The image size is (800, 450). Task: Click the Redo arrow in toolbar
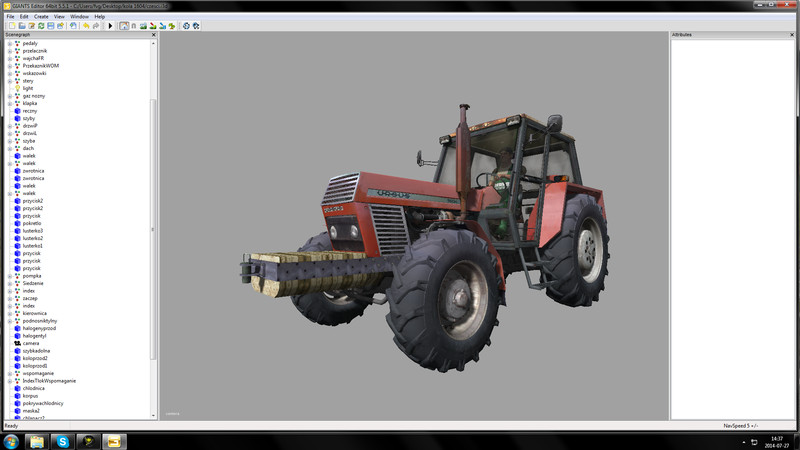[95, 26]
